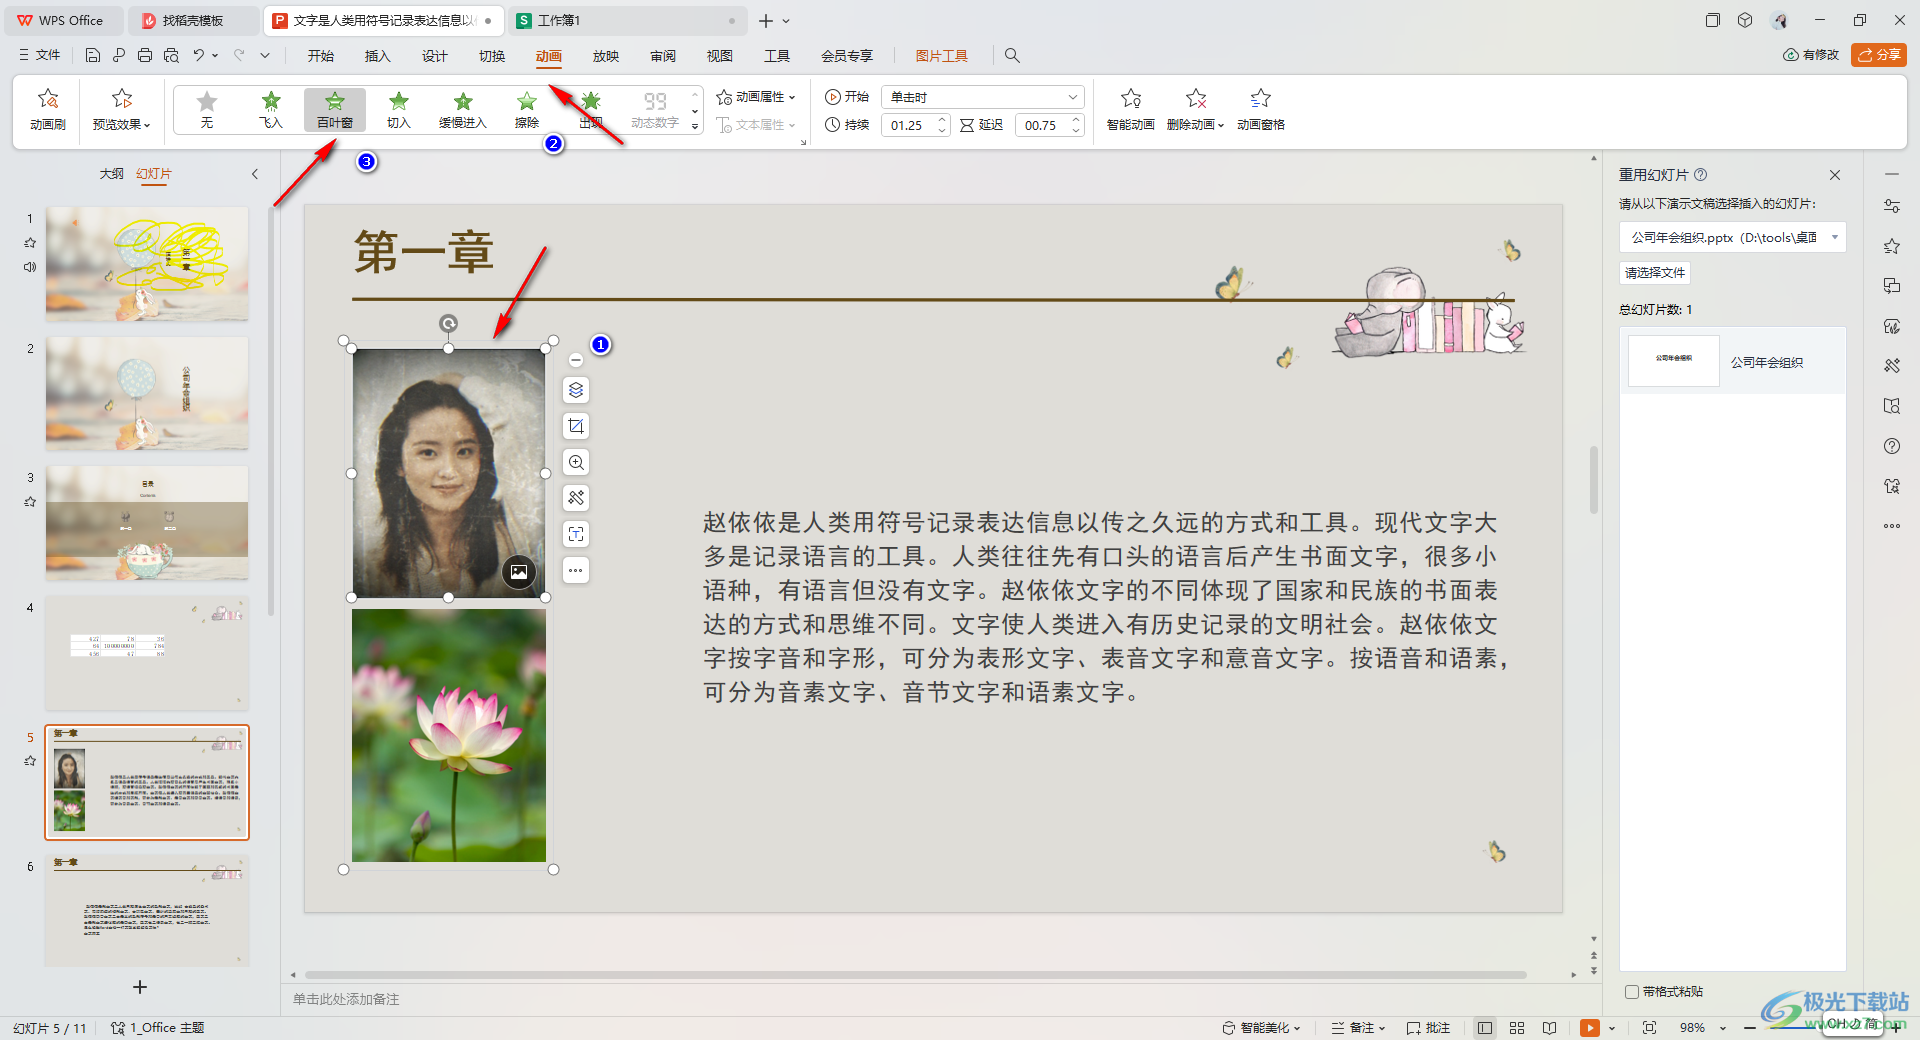
Task: Open the presentation file path dropdown
Action: tap(1834, 237)
